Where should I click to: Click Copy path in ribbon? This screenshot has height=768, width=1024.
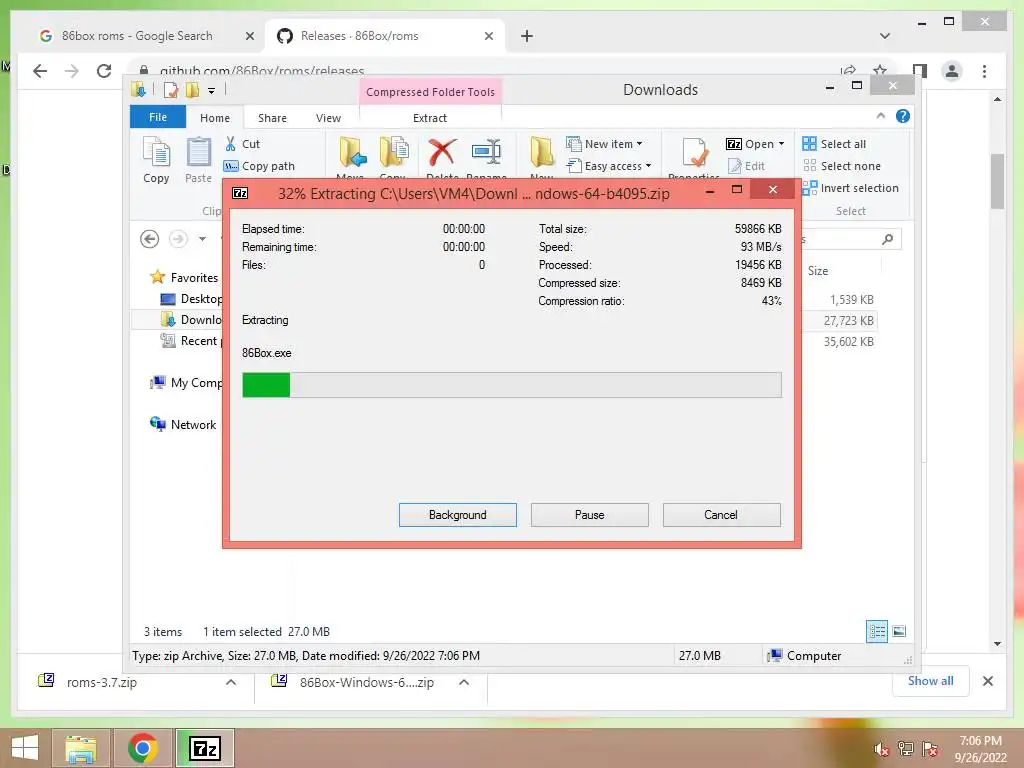(x=259, y=166)
